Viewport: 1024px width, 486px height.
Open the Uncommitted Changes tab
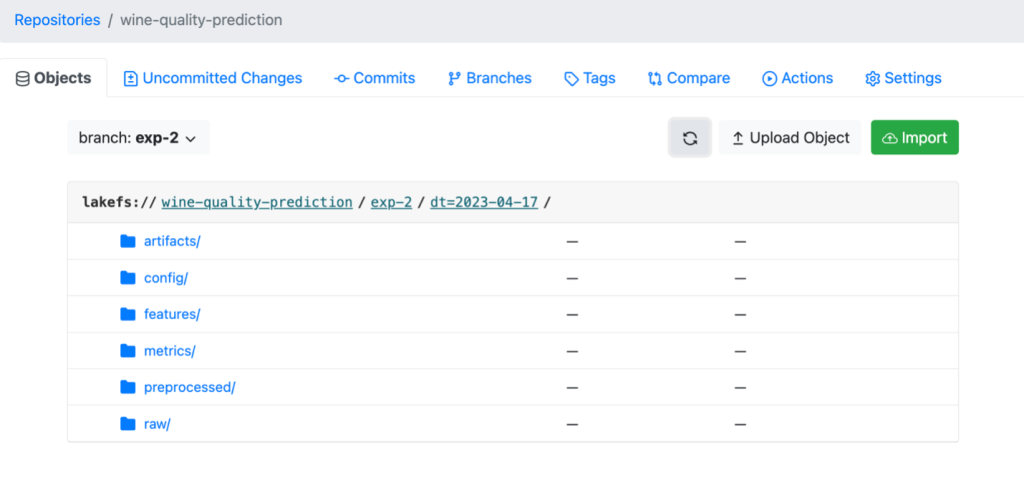(x=213, y=78)
